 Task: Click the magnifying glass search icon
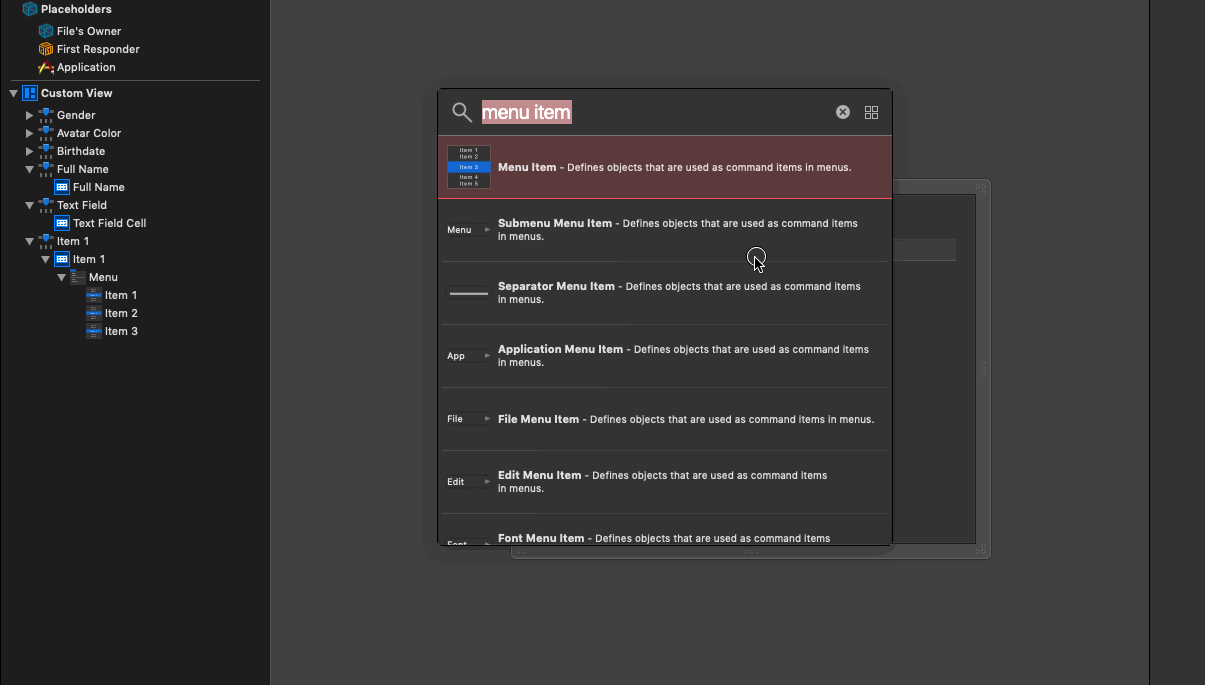click(x=461, y=112)
